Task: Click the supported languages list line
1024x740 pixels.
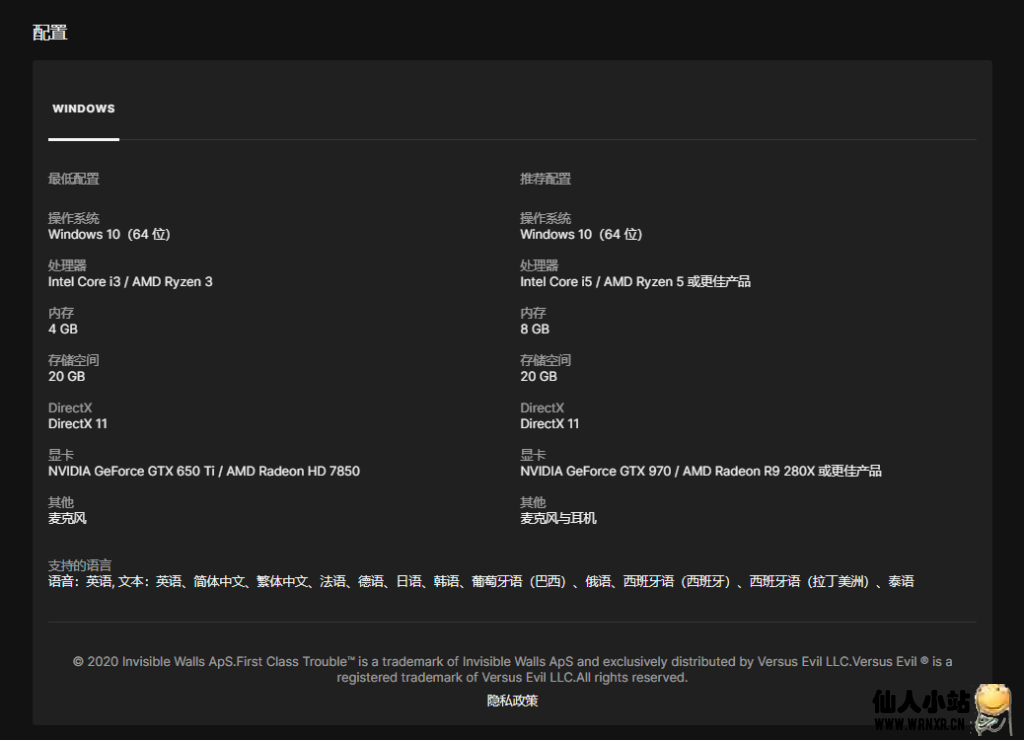Action: click(x=481, y=581)
